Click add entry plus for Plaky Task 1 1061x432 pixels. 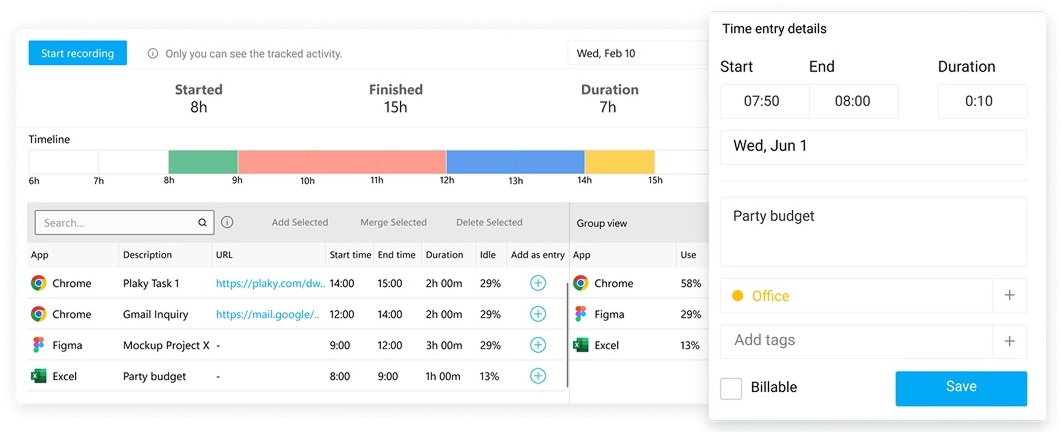[538, 283]
